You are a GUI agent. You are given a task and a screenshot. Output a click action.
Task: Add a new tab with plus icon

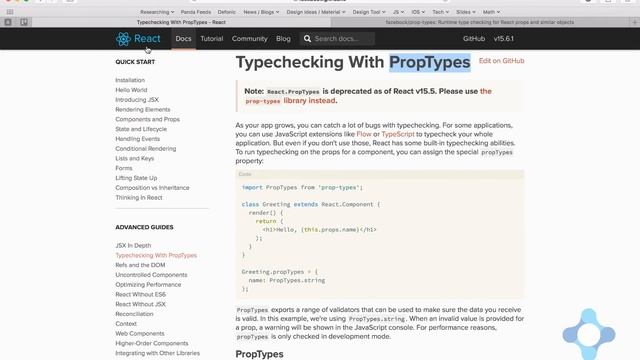tap(635, 22)
